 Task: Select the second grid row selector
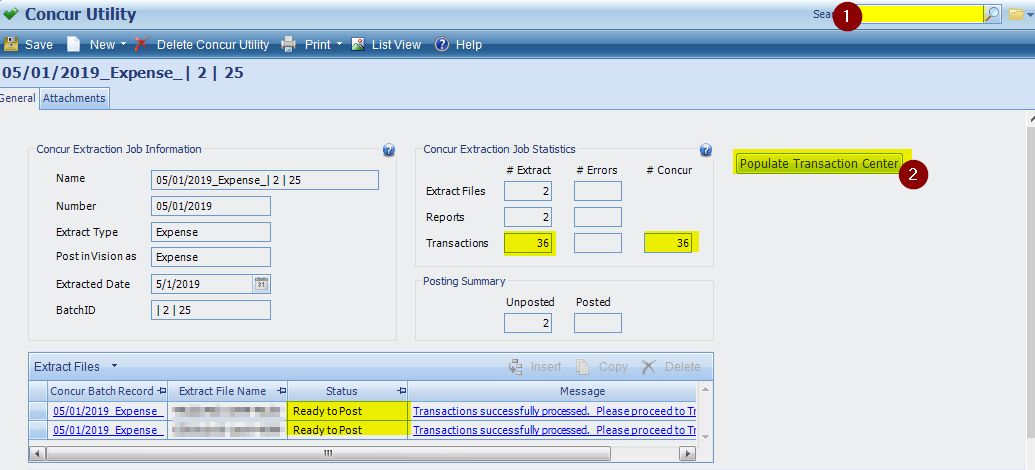[38, 430]
